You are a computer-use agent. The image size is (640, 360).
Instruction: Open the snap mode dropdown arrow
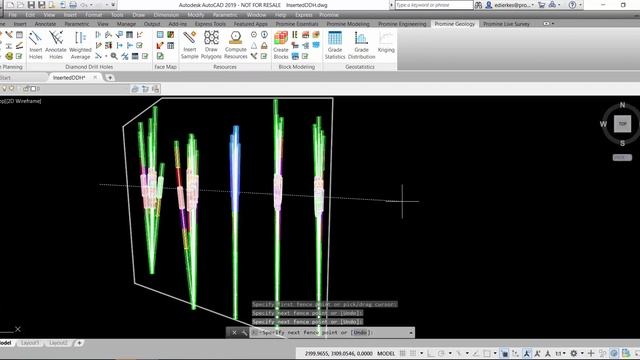click(421, 353)
